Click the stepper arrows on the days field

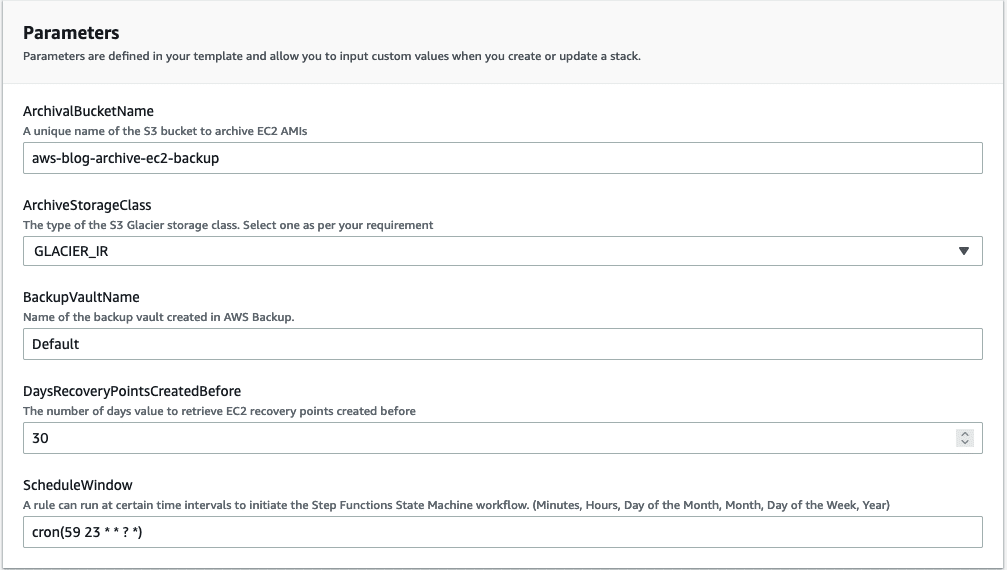(x=965, y=438)
